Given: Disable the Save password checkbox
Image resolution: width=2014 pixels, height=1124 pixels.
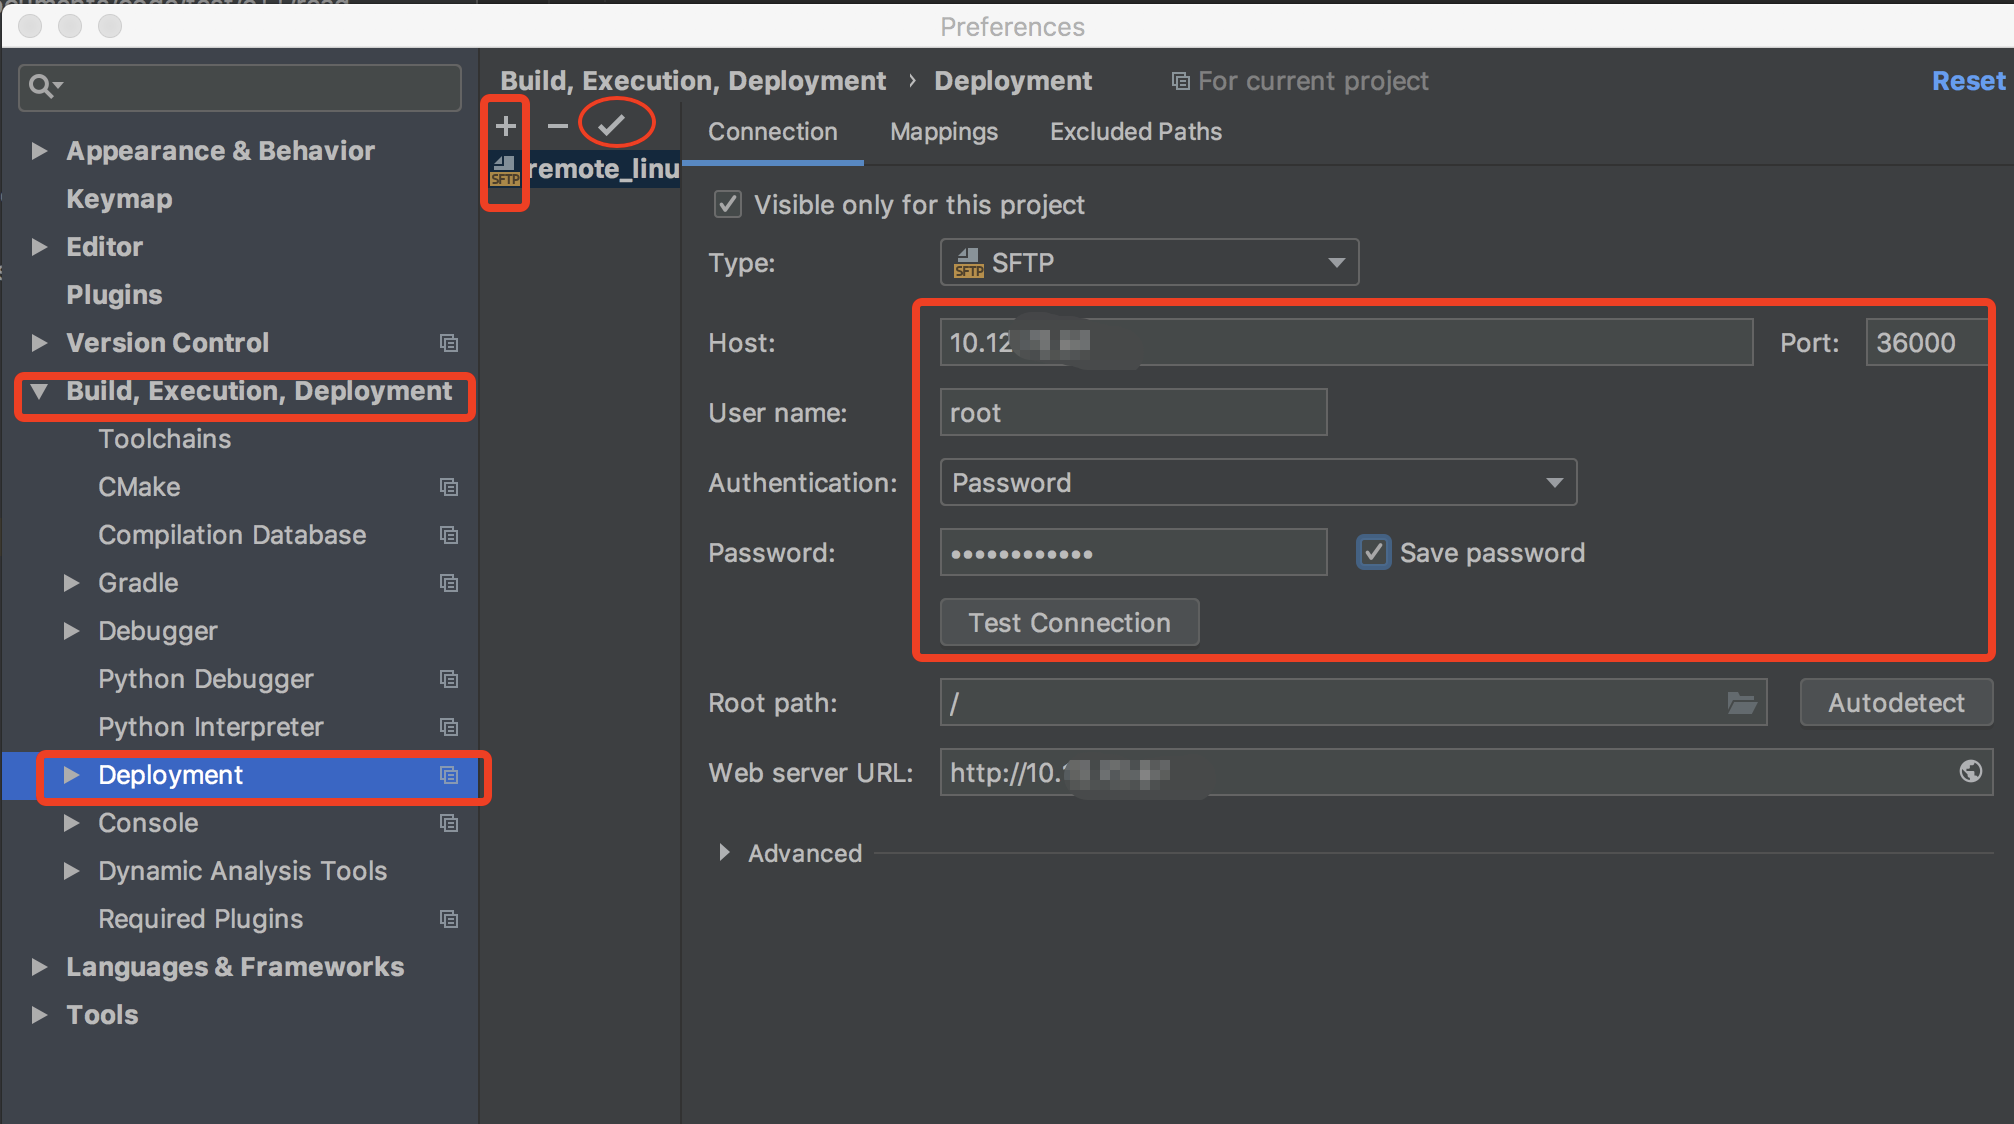Looking at the screenshot, I should (x=1373, y=551).
